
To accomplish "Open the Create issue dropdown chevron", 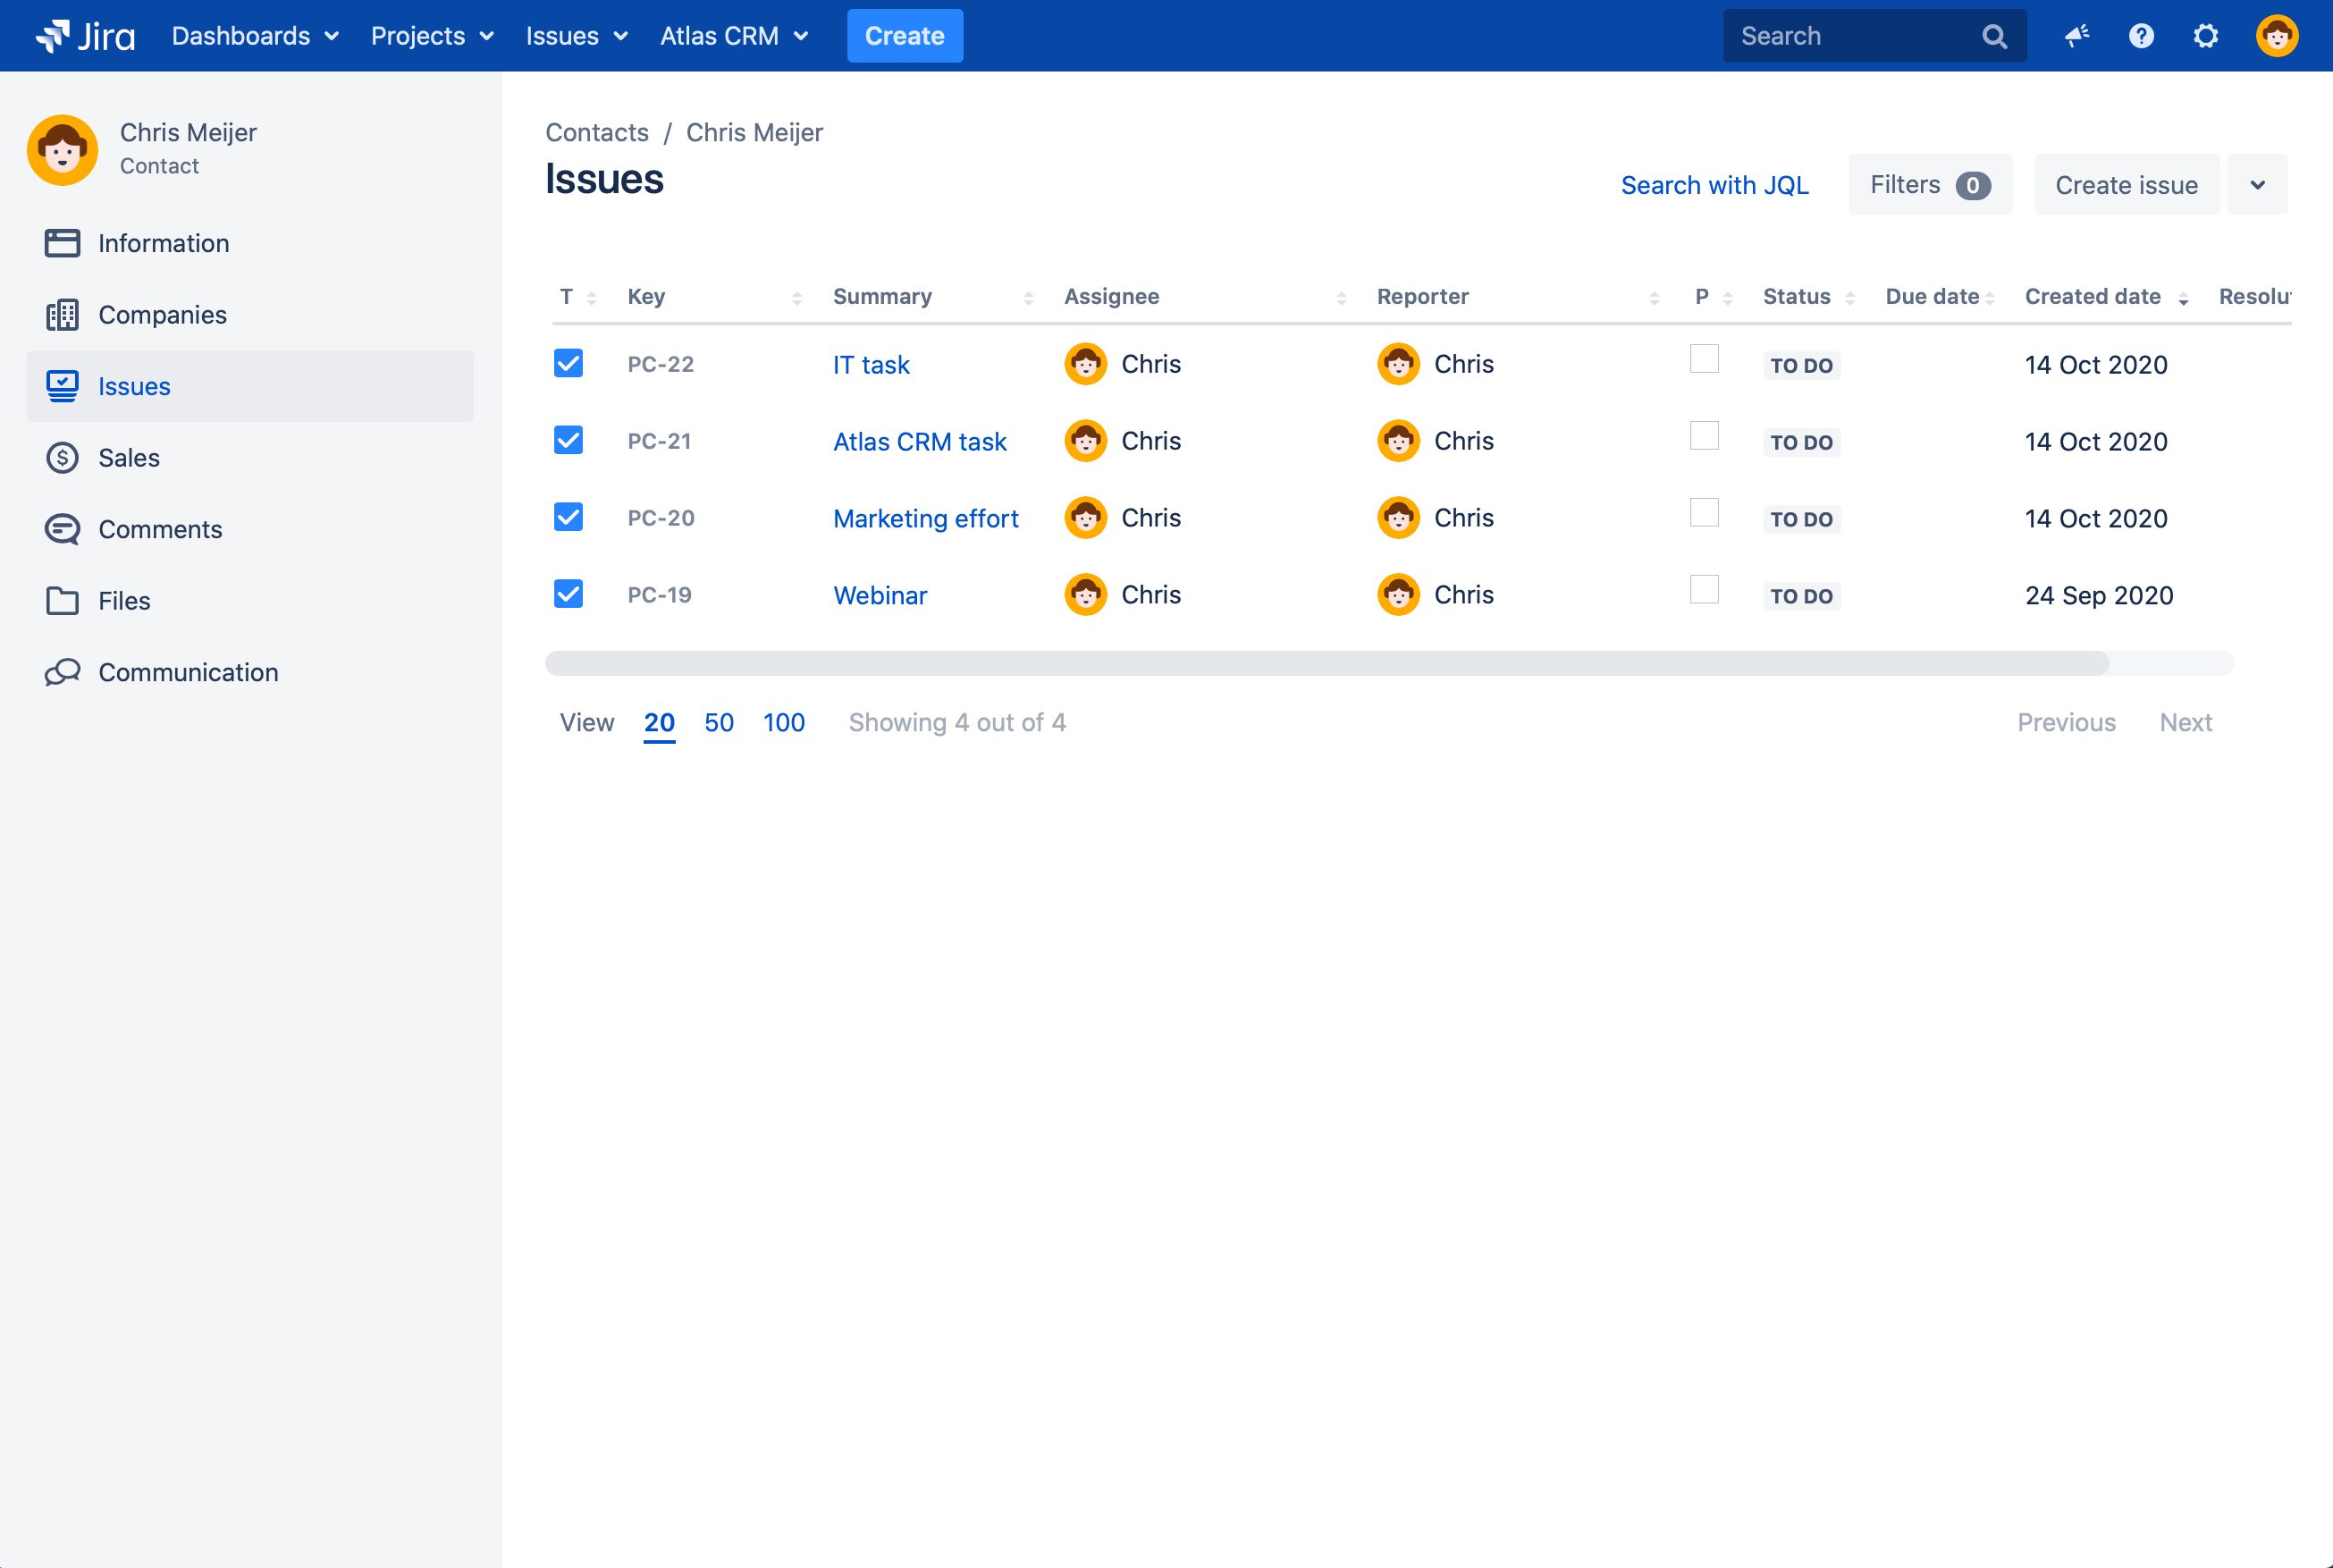I will point(2257,184).
